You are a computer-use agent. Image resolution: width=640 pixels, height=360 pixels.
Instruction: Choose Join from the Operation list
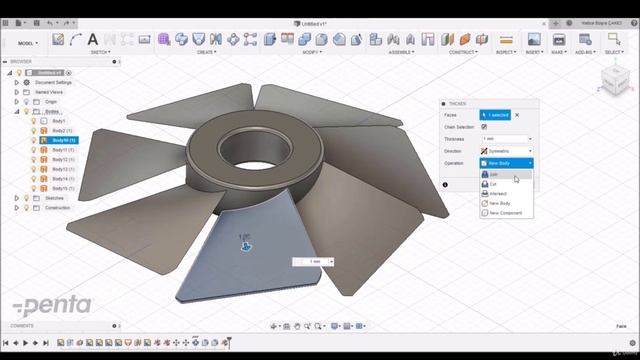[x=507, y=174]
